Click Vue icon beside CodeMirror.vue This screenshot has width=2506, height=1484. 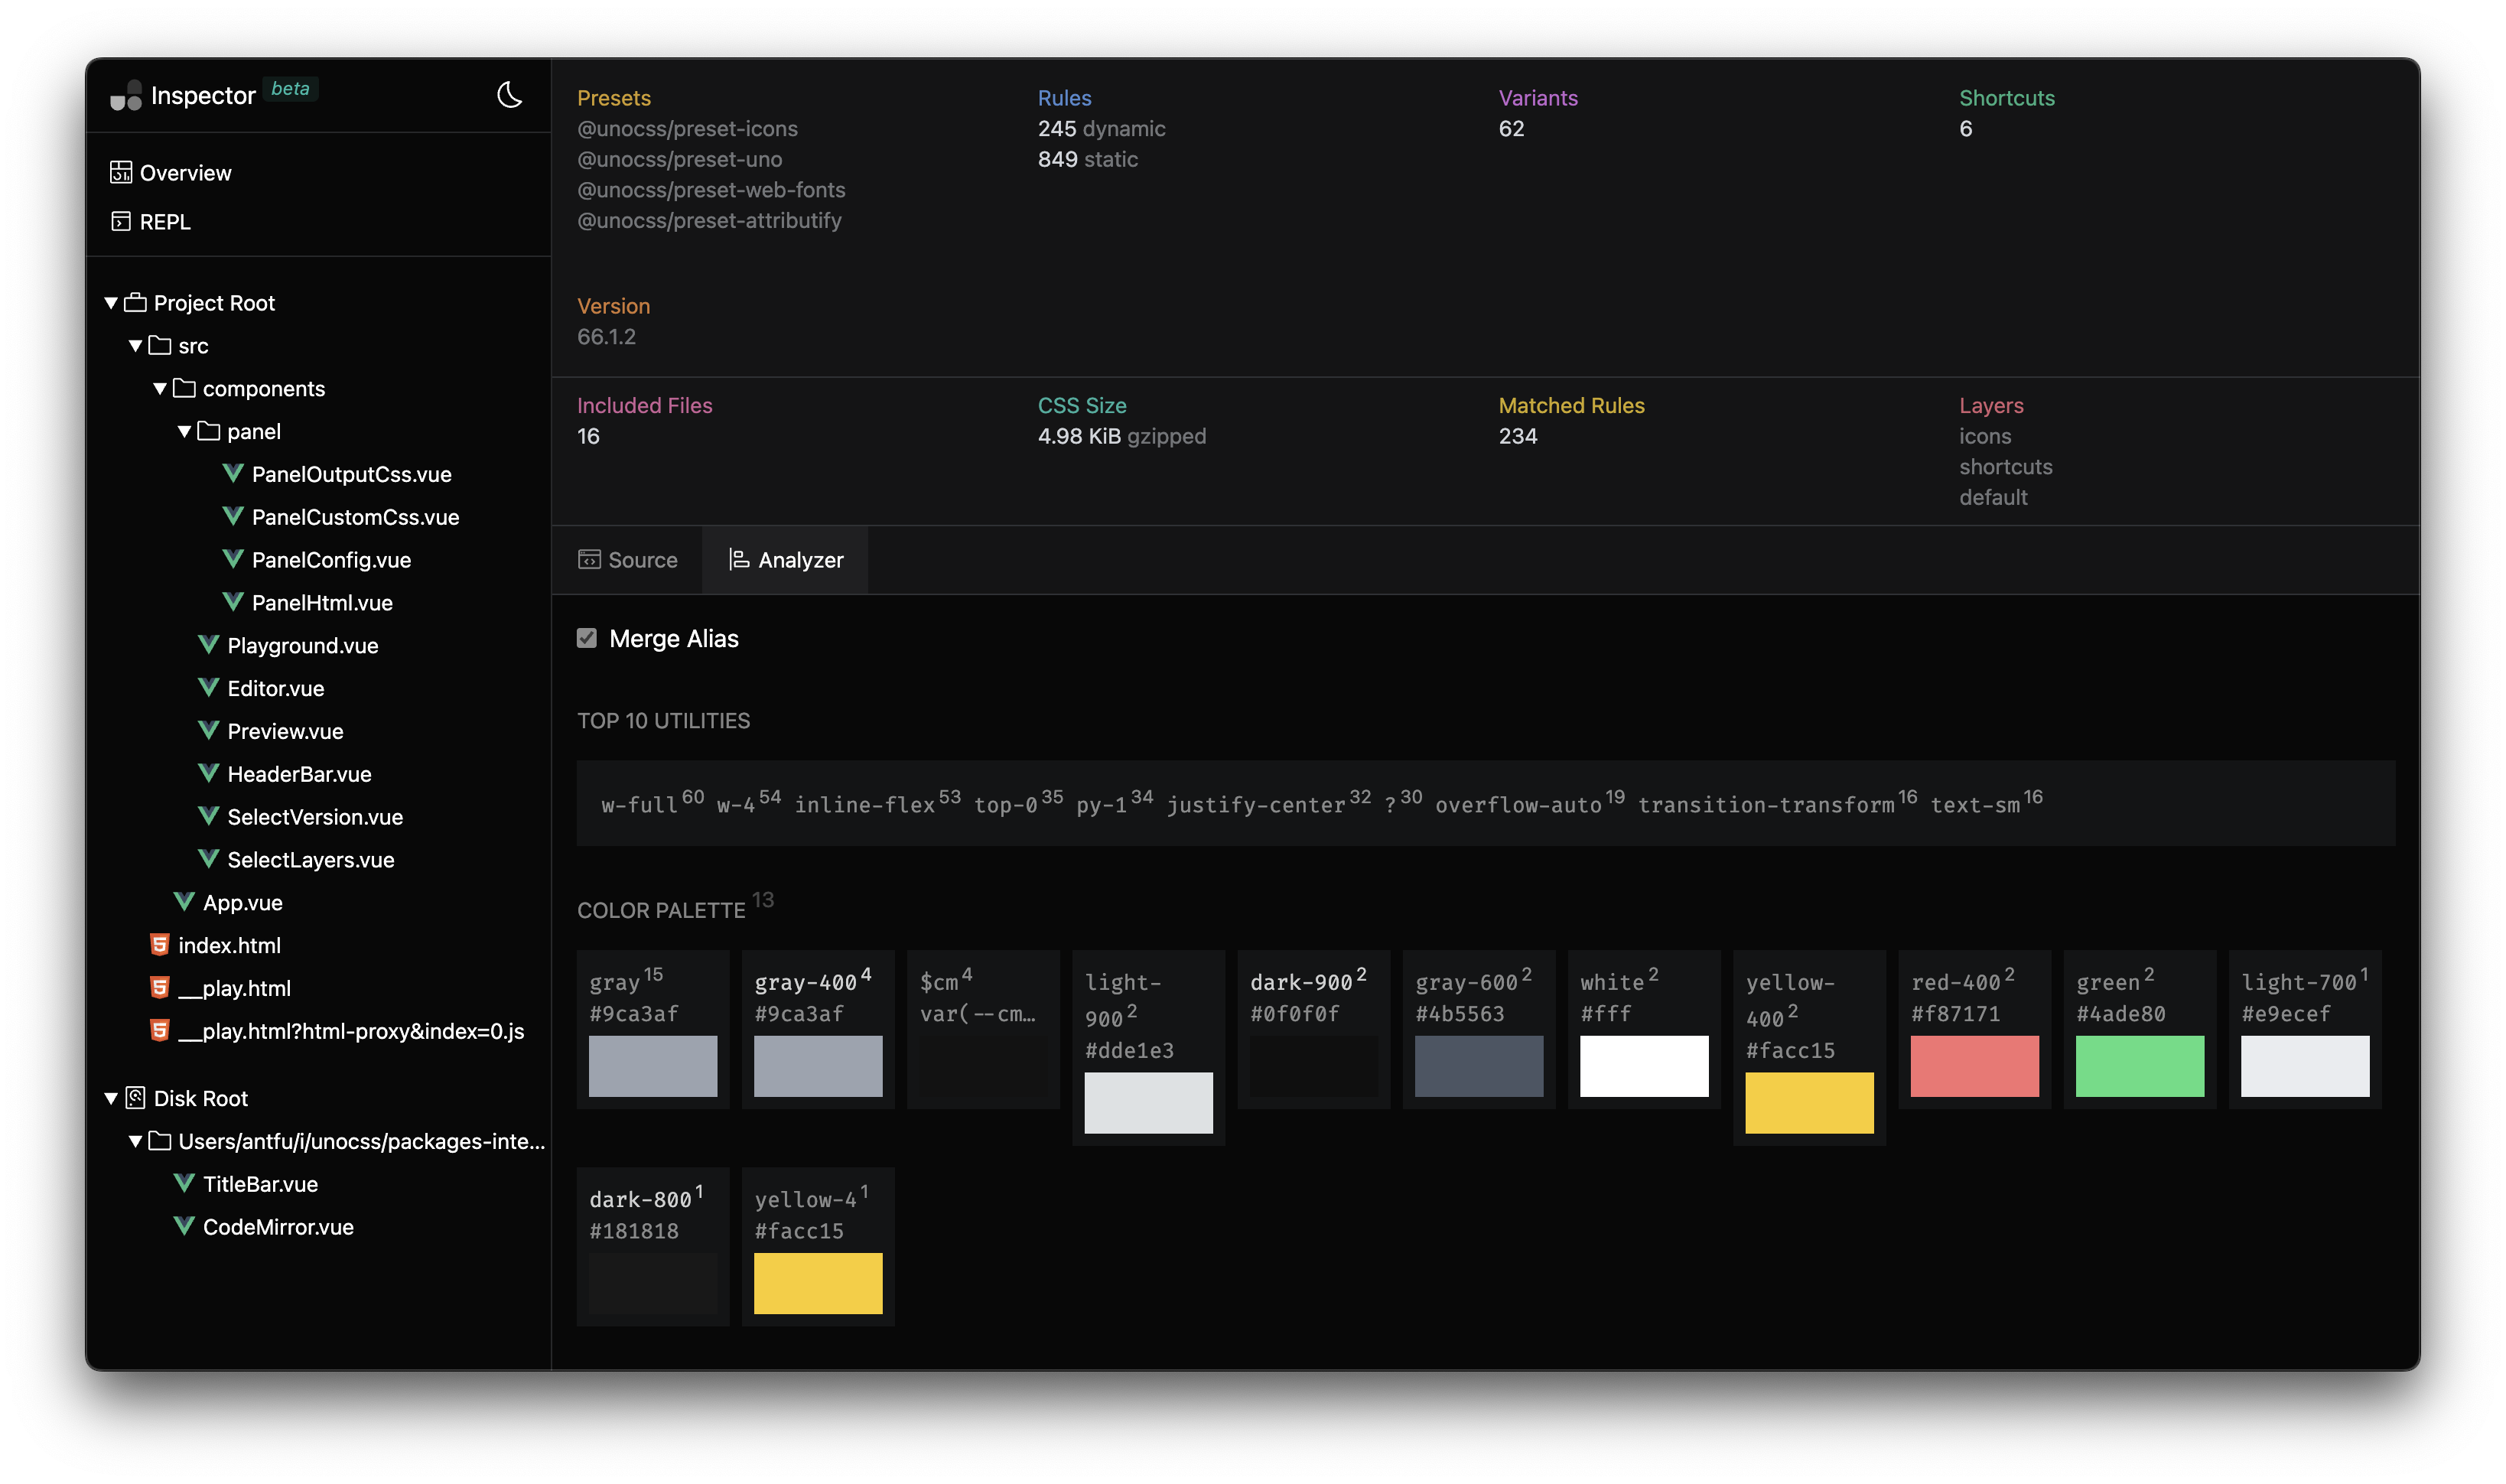184,1227
